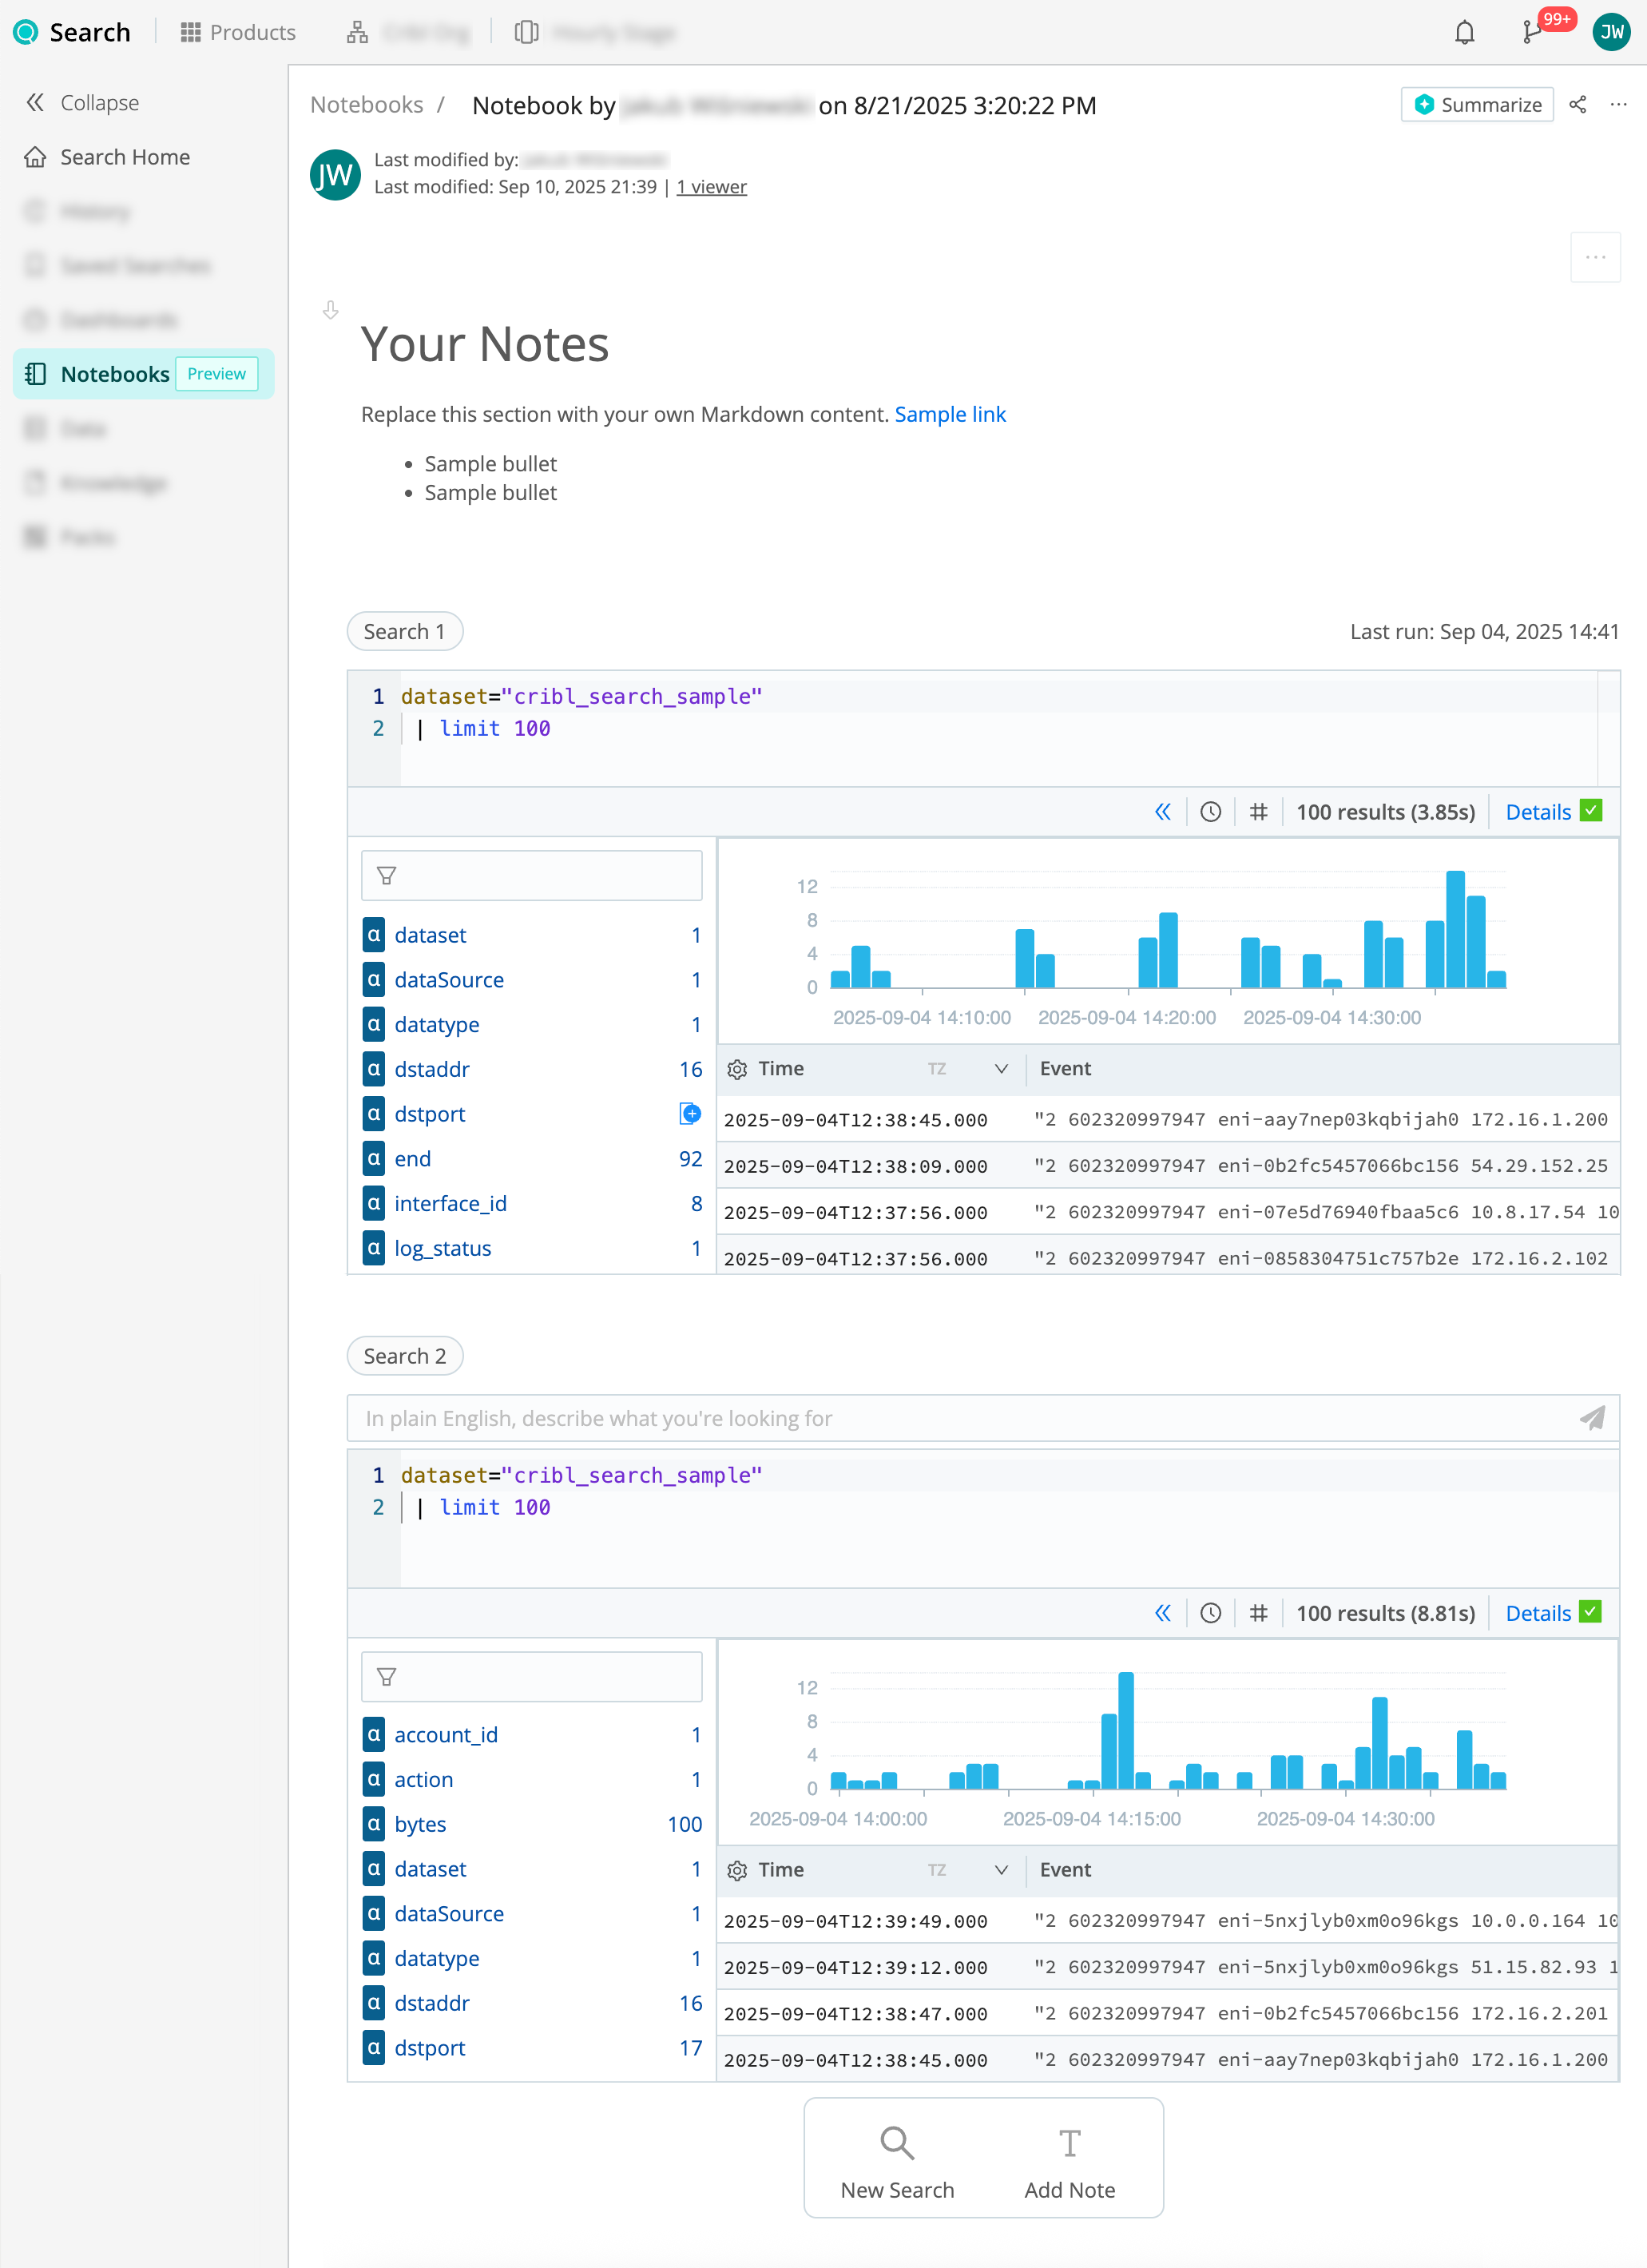Click the tallest bar in the Search 1 histogram
The image size is (1647, 2268).
click(x=1455, y=929)
